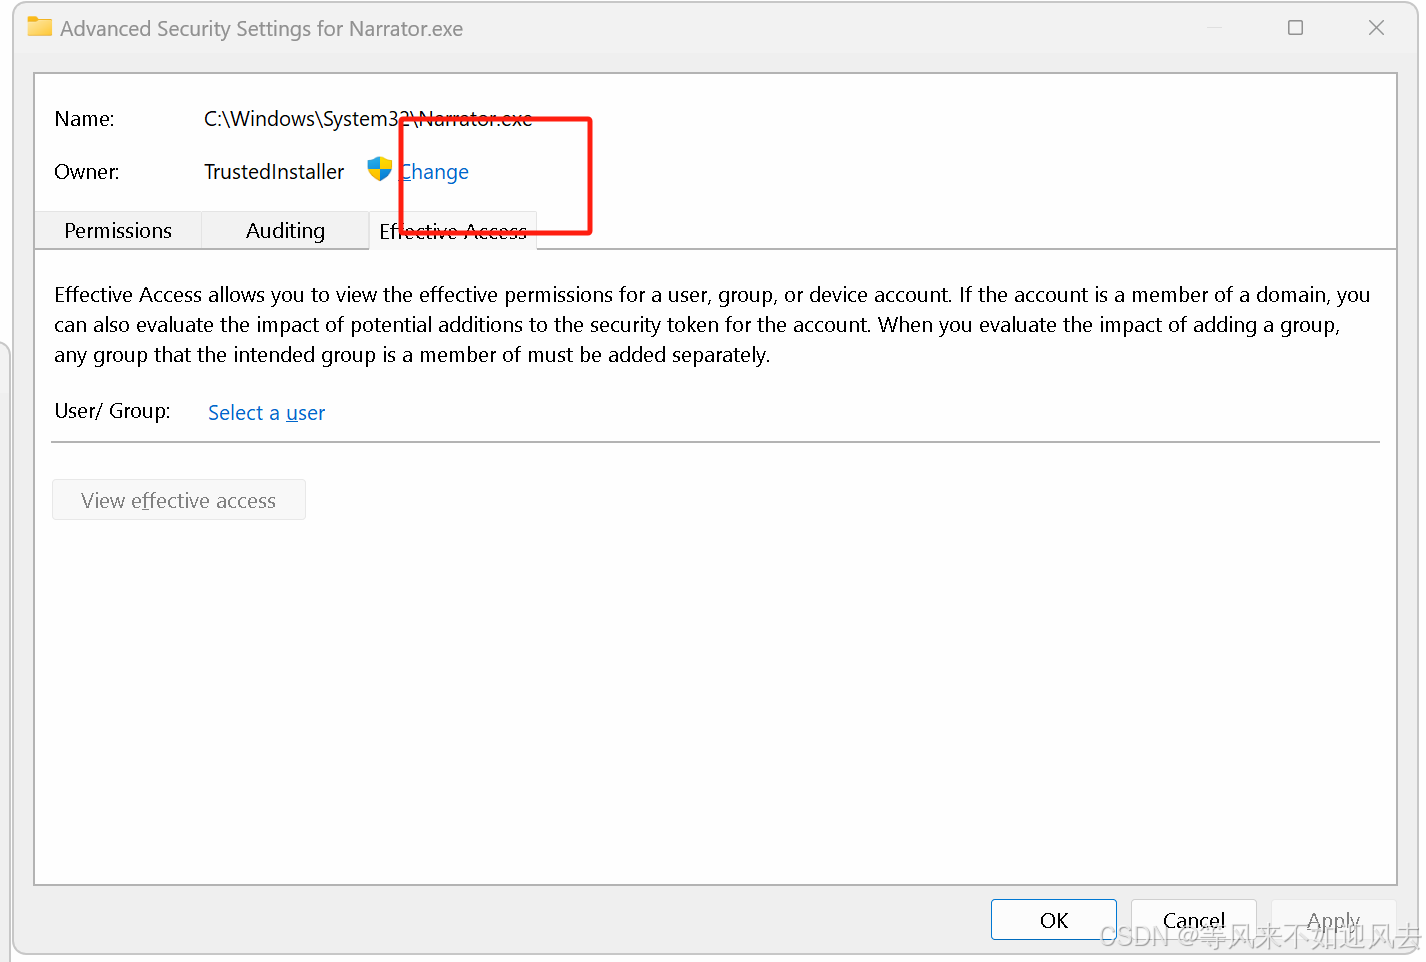Open the Auditing tab
The height and width of the screenshot is (962, 1426).
coord(285,231)
